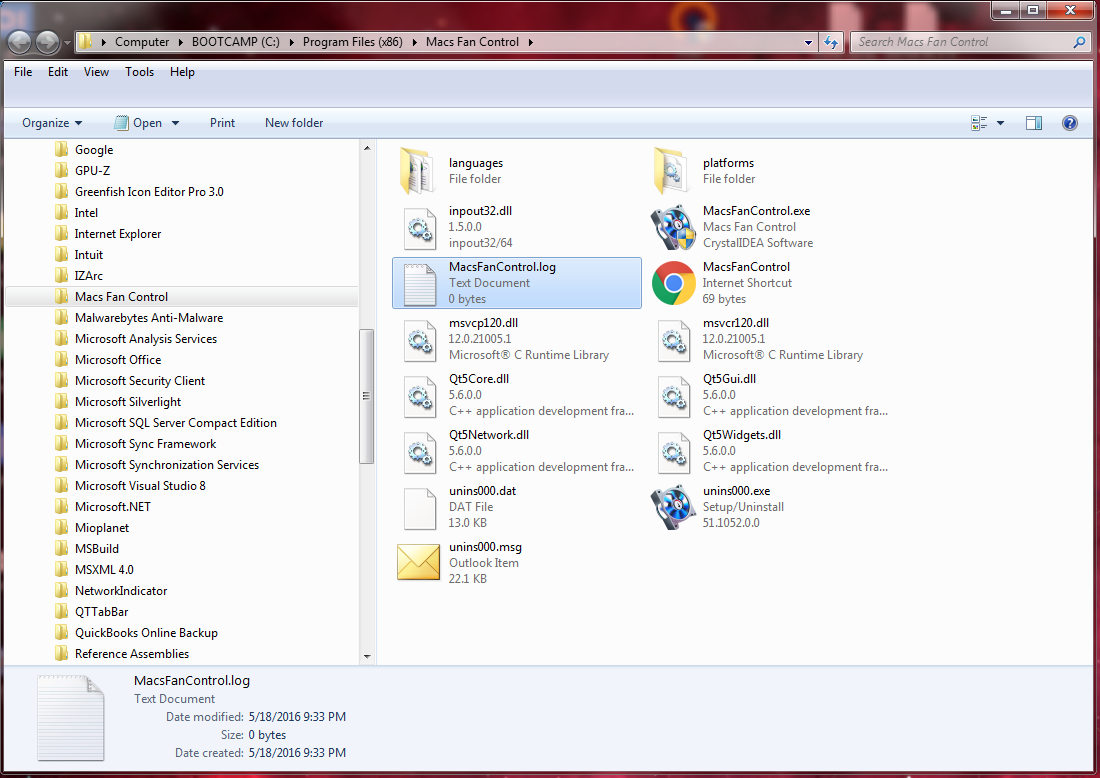Open the platforms folder icon

coord(673,170)
